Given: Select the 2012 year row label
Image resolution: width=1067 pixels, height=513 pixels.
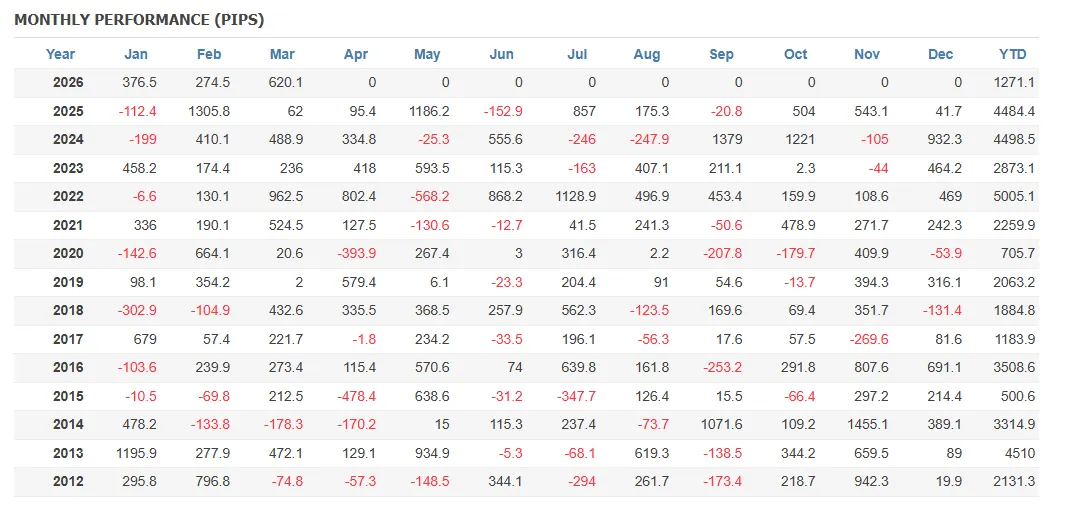Looking at the screenshot, I should click(68, 482).
